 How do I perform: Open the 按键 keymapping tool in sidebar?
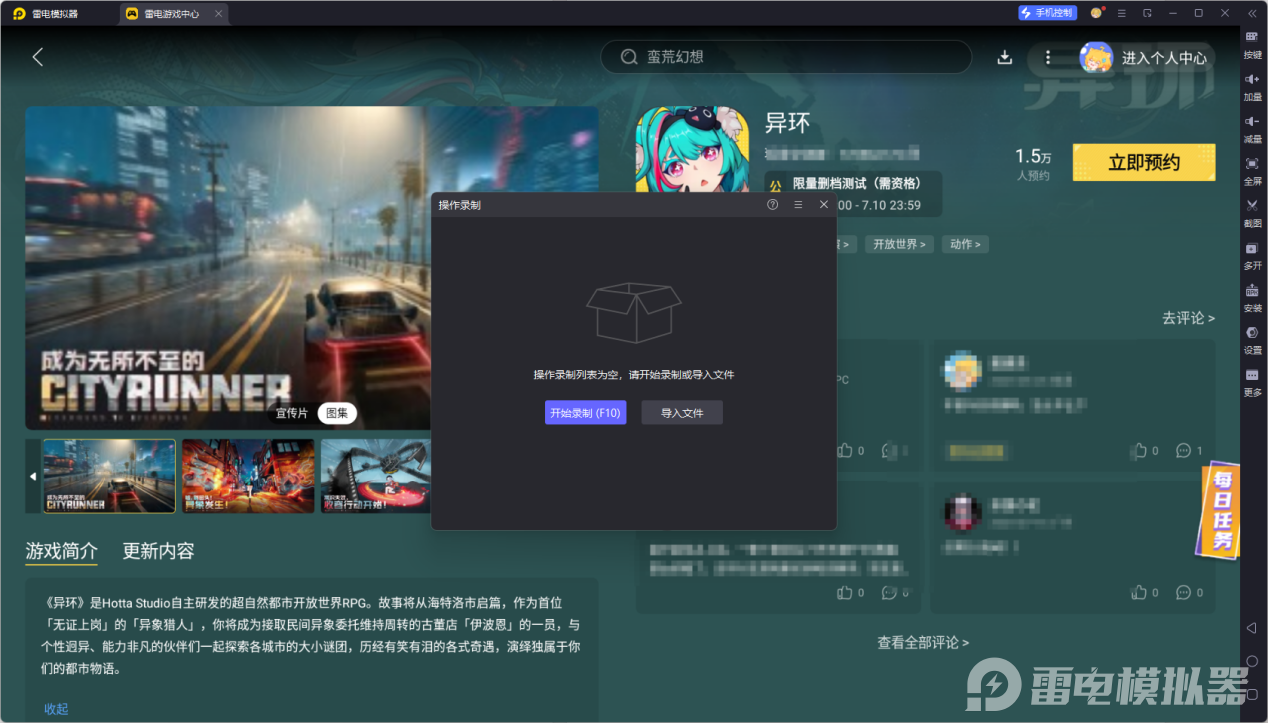tap(1252, 43)
